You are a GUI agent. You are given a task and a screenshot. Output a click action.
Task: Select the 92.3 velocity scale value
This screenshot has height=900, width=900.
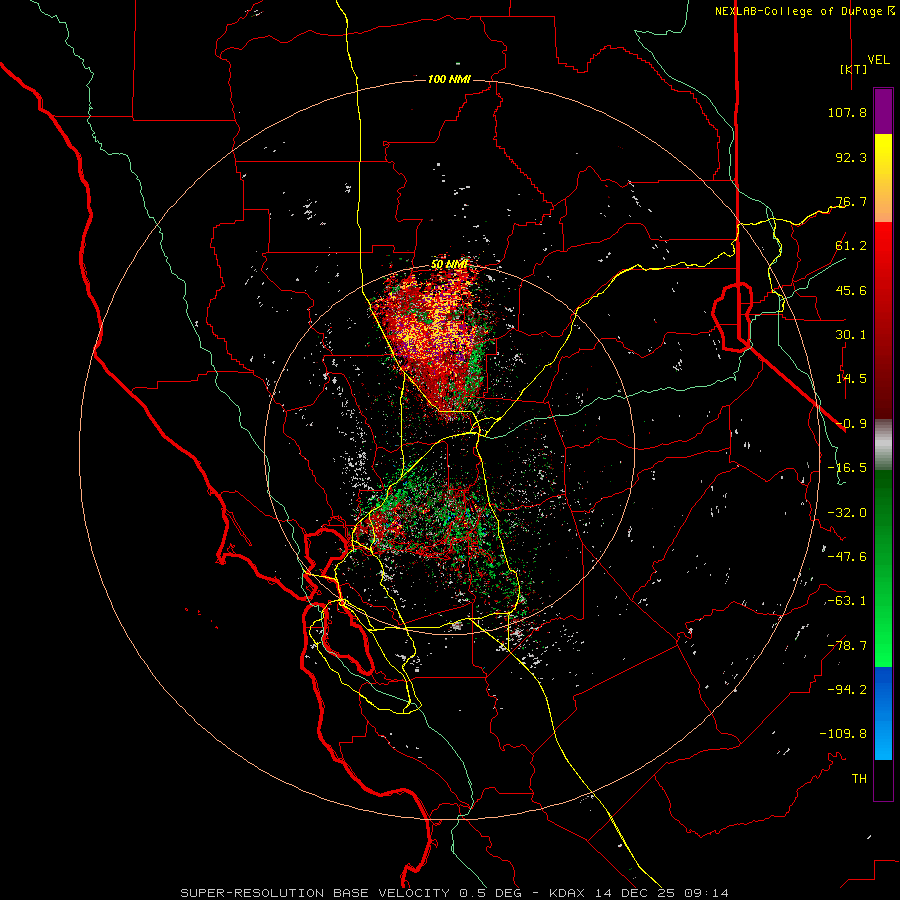(x=851, y=157)
